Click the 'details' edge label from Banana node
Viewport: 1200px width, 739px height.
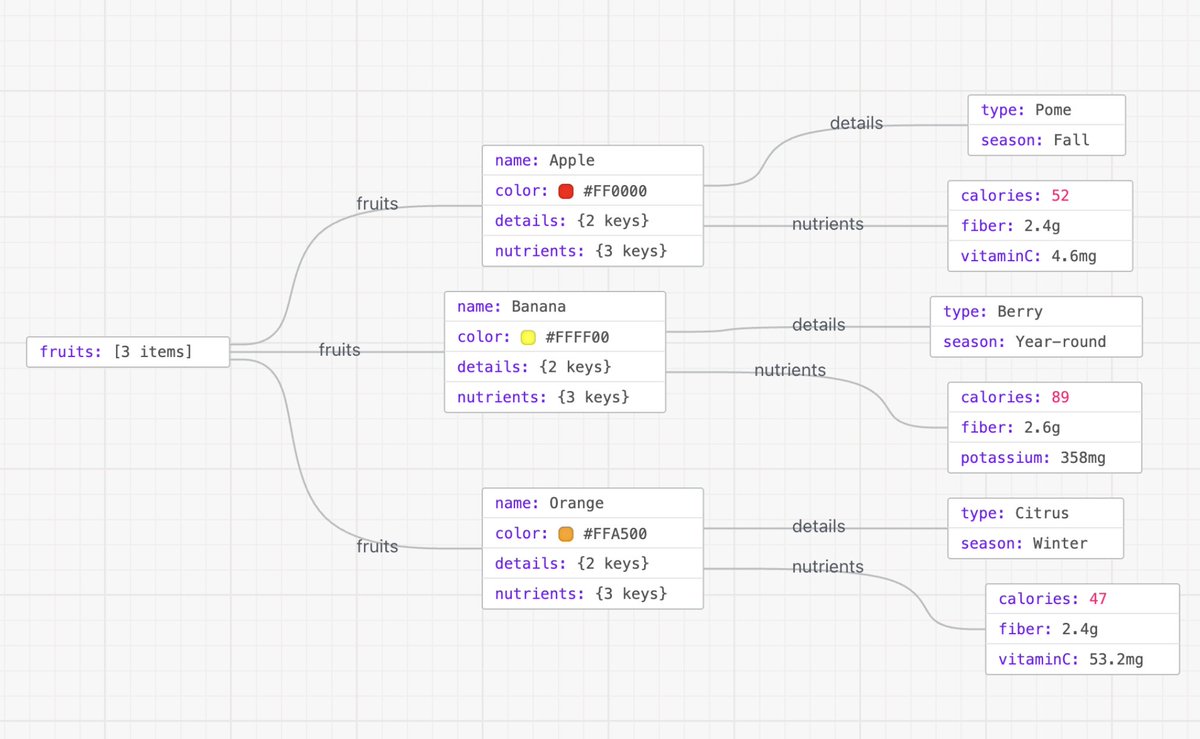pos(819,325)
